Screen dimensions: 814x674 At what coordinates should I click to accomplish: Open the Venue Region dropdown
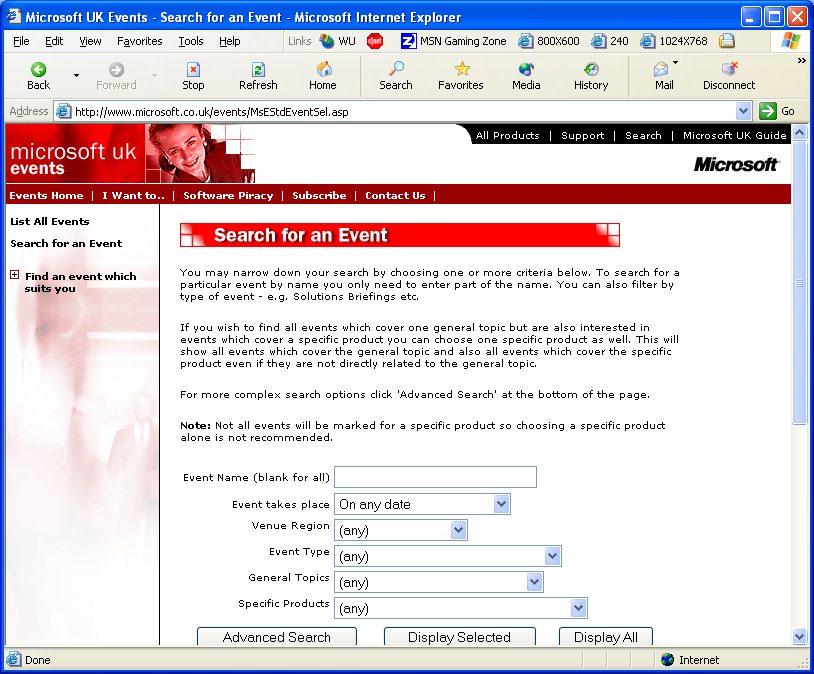click(x=458, y=530)
